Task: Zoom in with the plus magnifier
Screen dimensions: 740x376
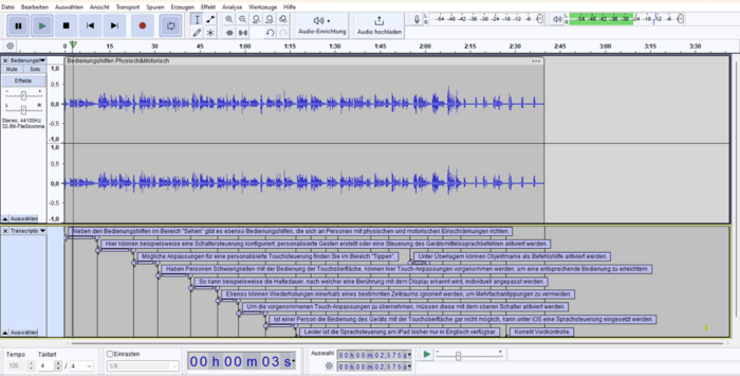Action: [229, 19]
